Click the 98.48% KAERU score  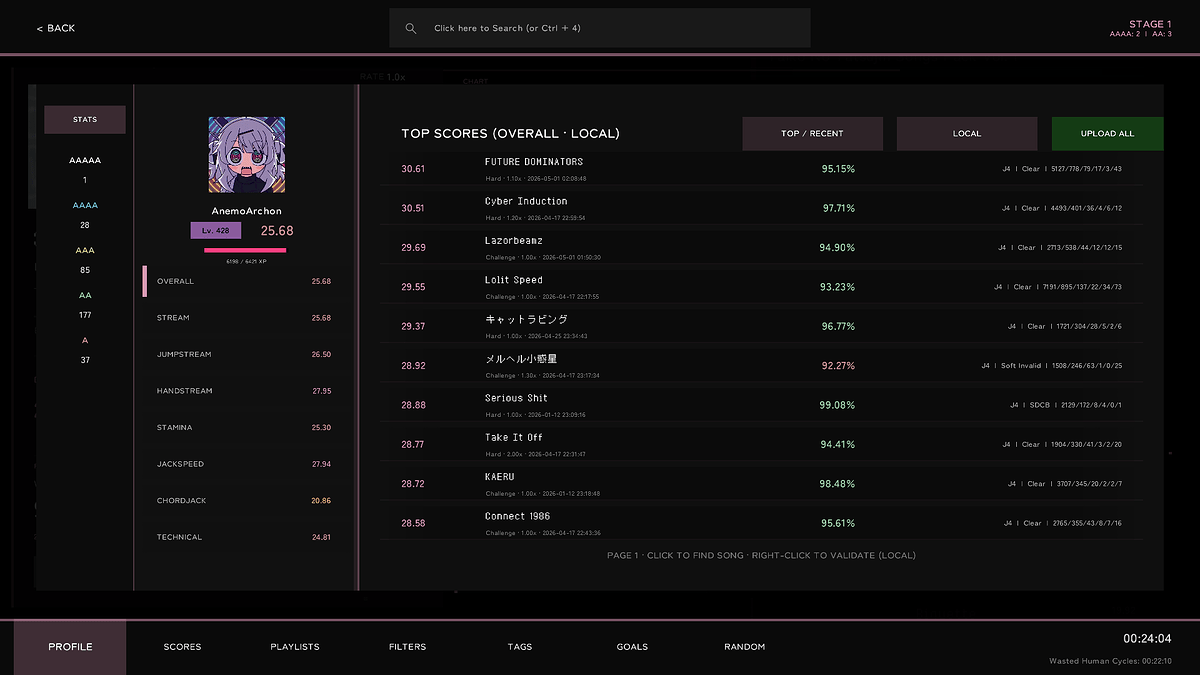click(838, 484)
